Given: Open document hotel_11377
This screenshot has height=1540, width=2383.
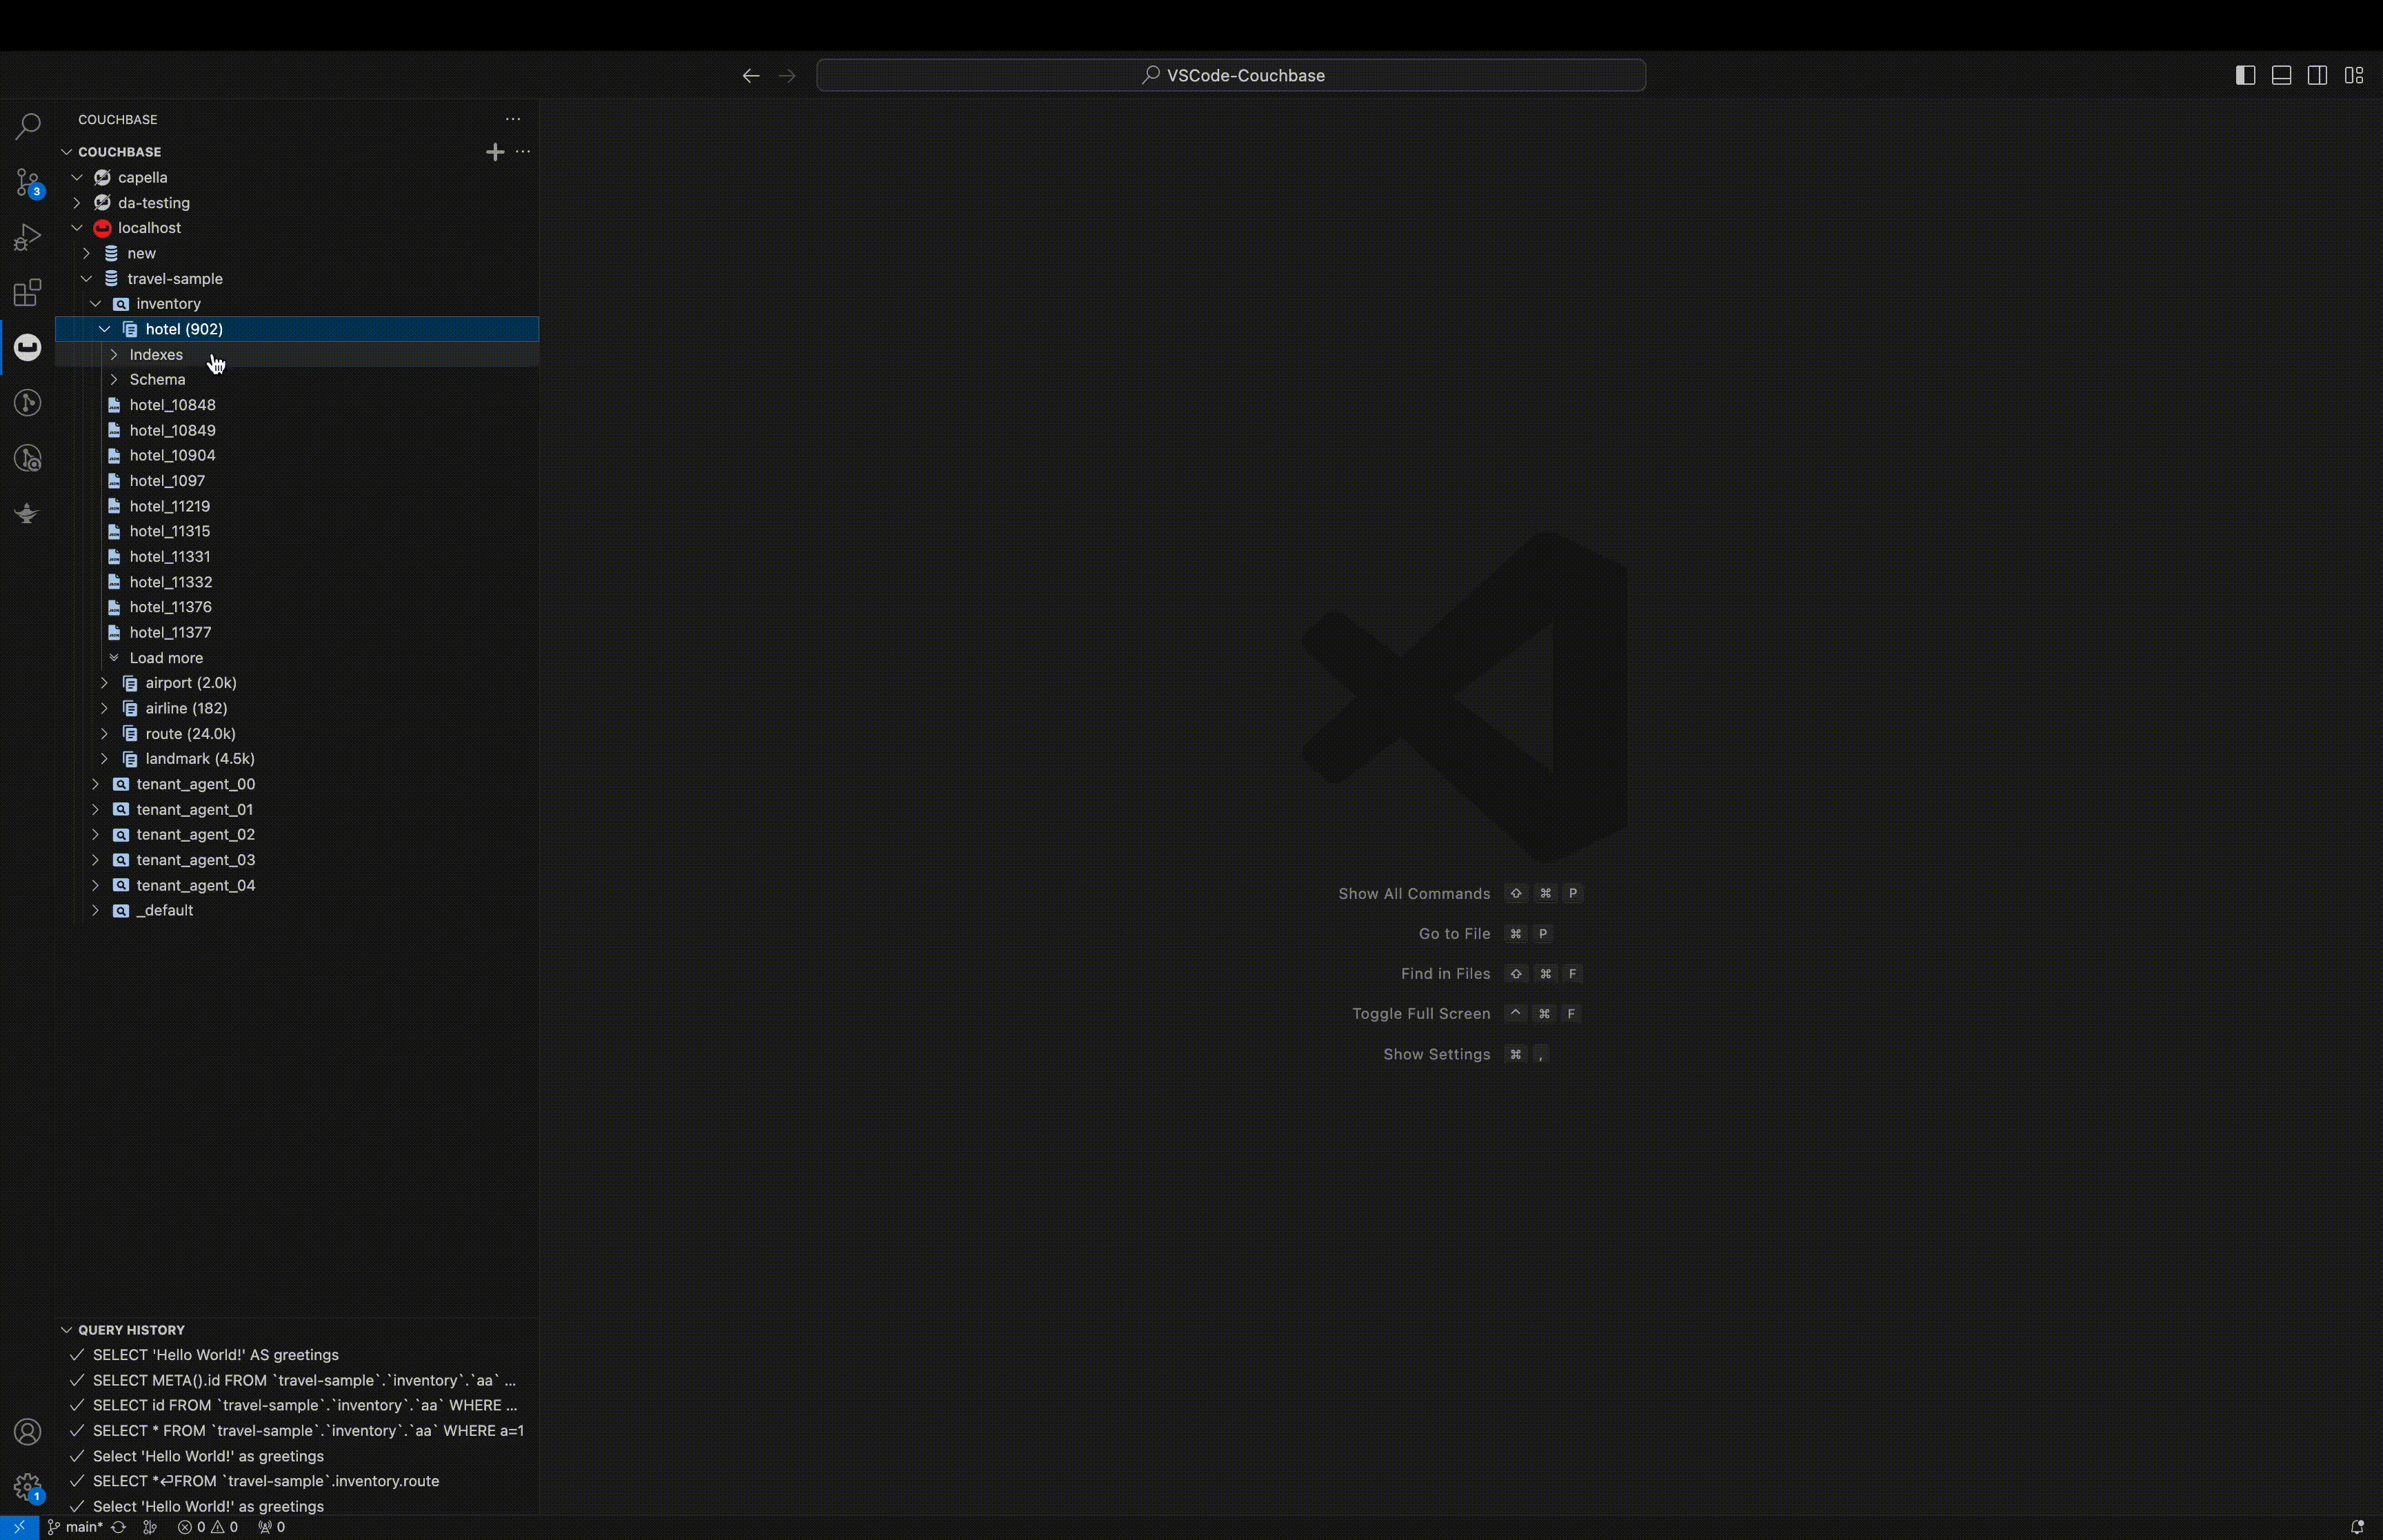Looking at the screenshot, I should tap(297, 633).
